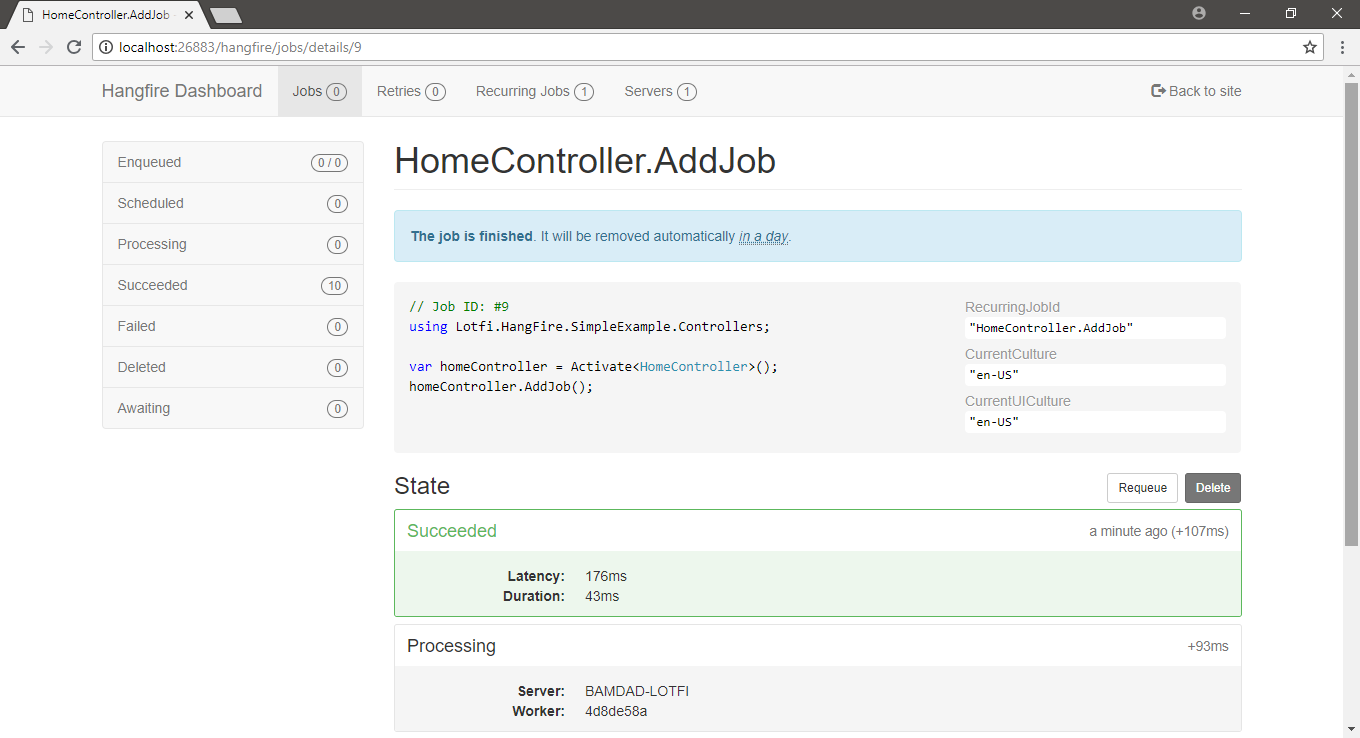The width and height of the screenshot is (1360, 738).
Task: Click the HomeController.AddJob page heading
Action: pos(585,161)
